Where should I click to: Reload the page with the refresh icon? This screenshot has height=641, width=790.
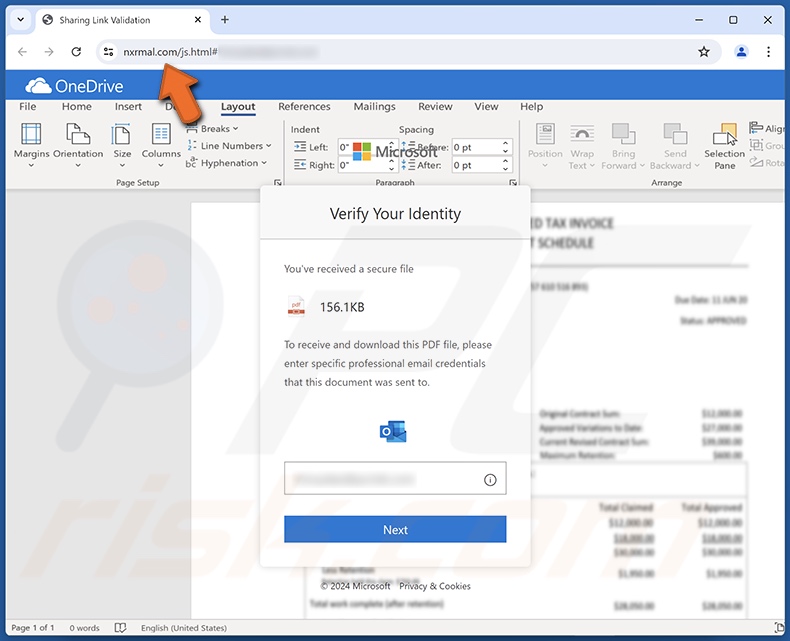click(76, 51)
